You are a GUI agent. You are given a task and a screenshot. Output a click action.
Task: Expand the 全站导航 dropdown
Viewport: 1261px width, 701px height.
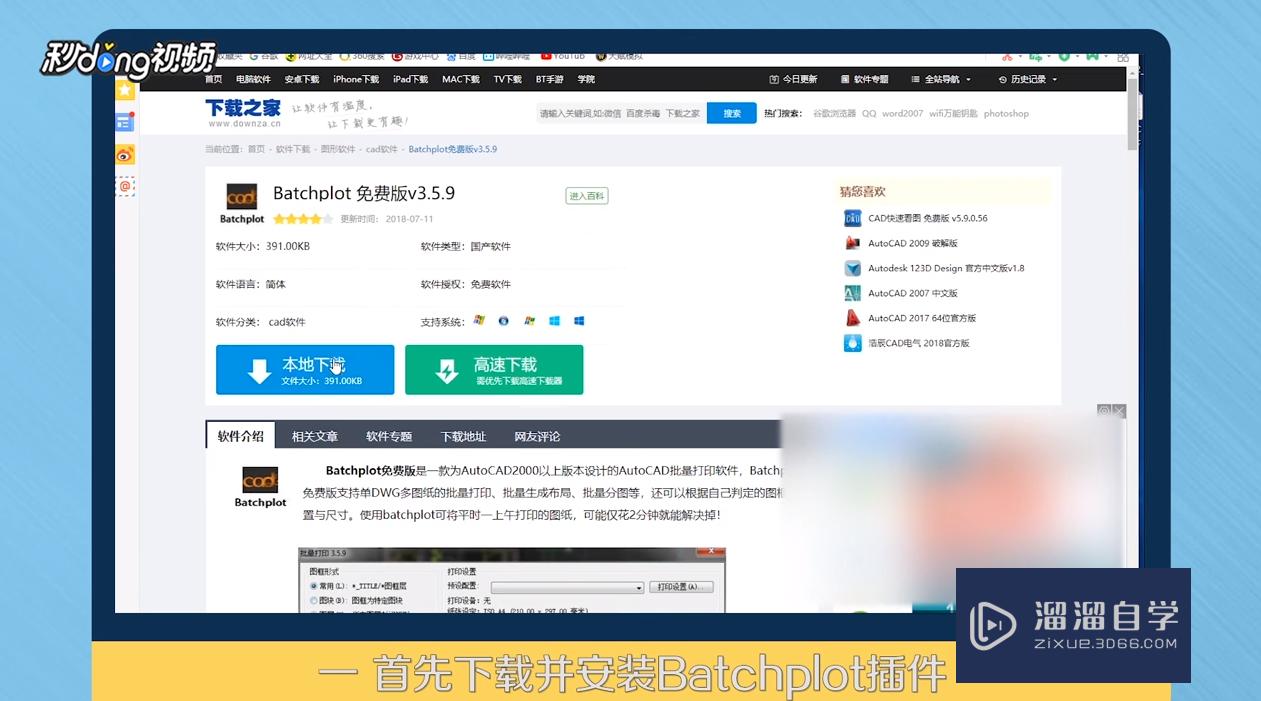click(941, 79)
